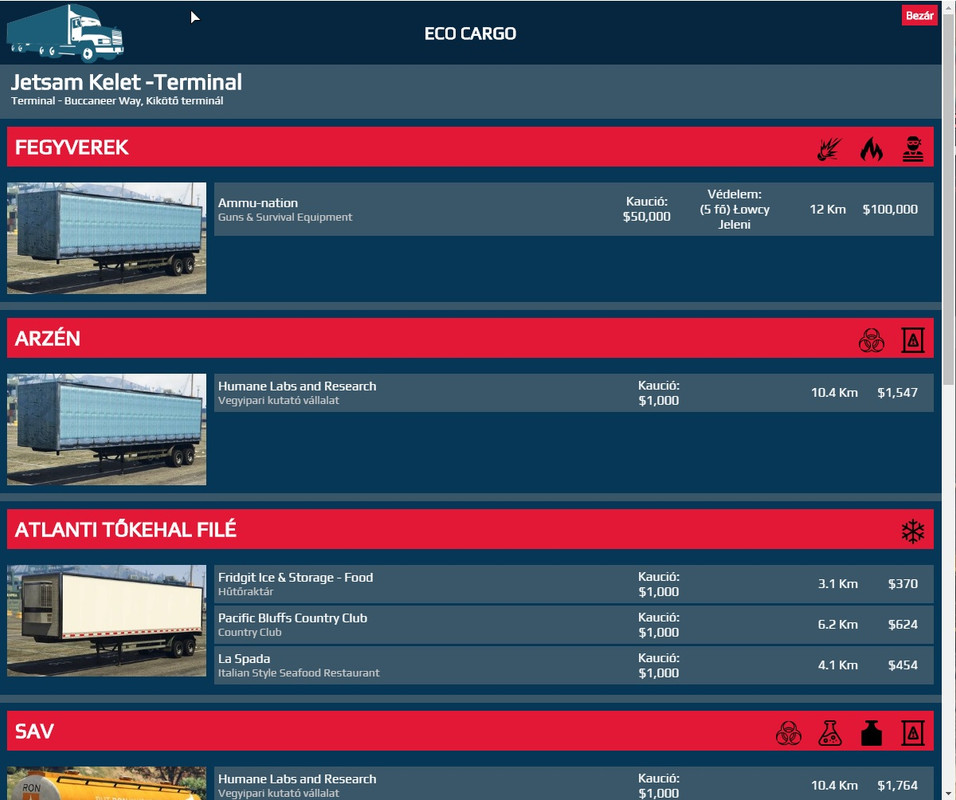
Task: Choose Fridgit Ice & Storage - Food delivery
Action: [x=573, y=584]
